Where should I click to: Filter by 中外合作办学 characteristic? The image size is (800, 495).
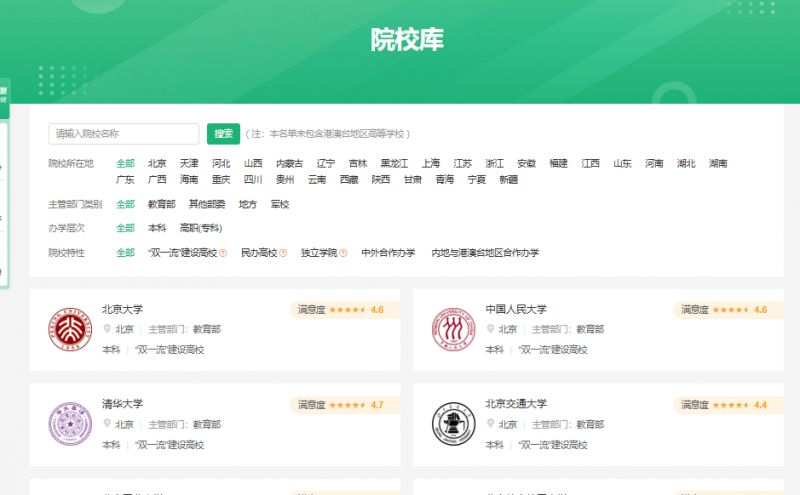point(388,253)
